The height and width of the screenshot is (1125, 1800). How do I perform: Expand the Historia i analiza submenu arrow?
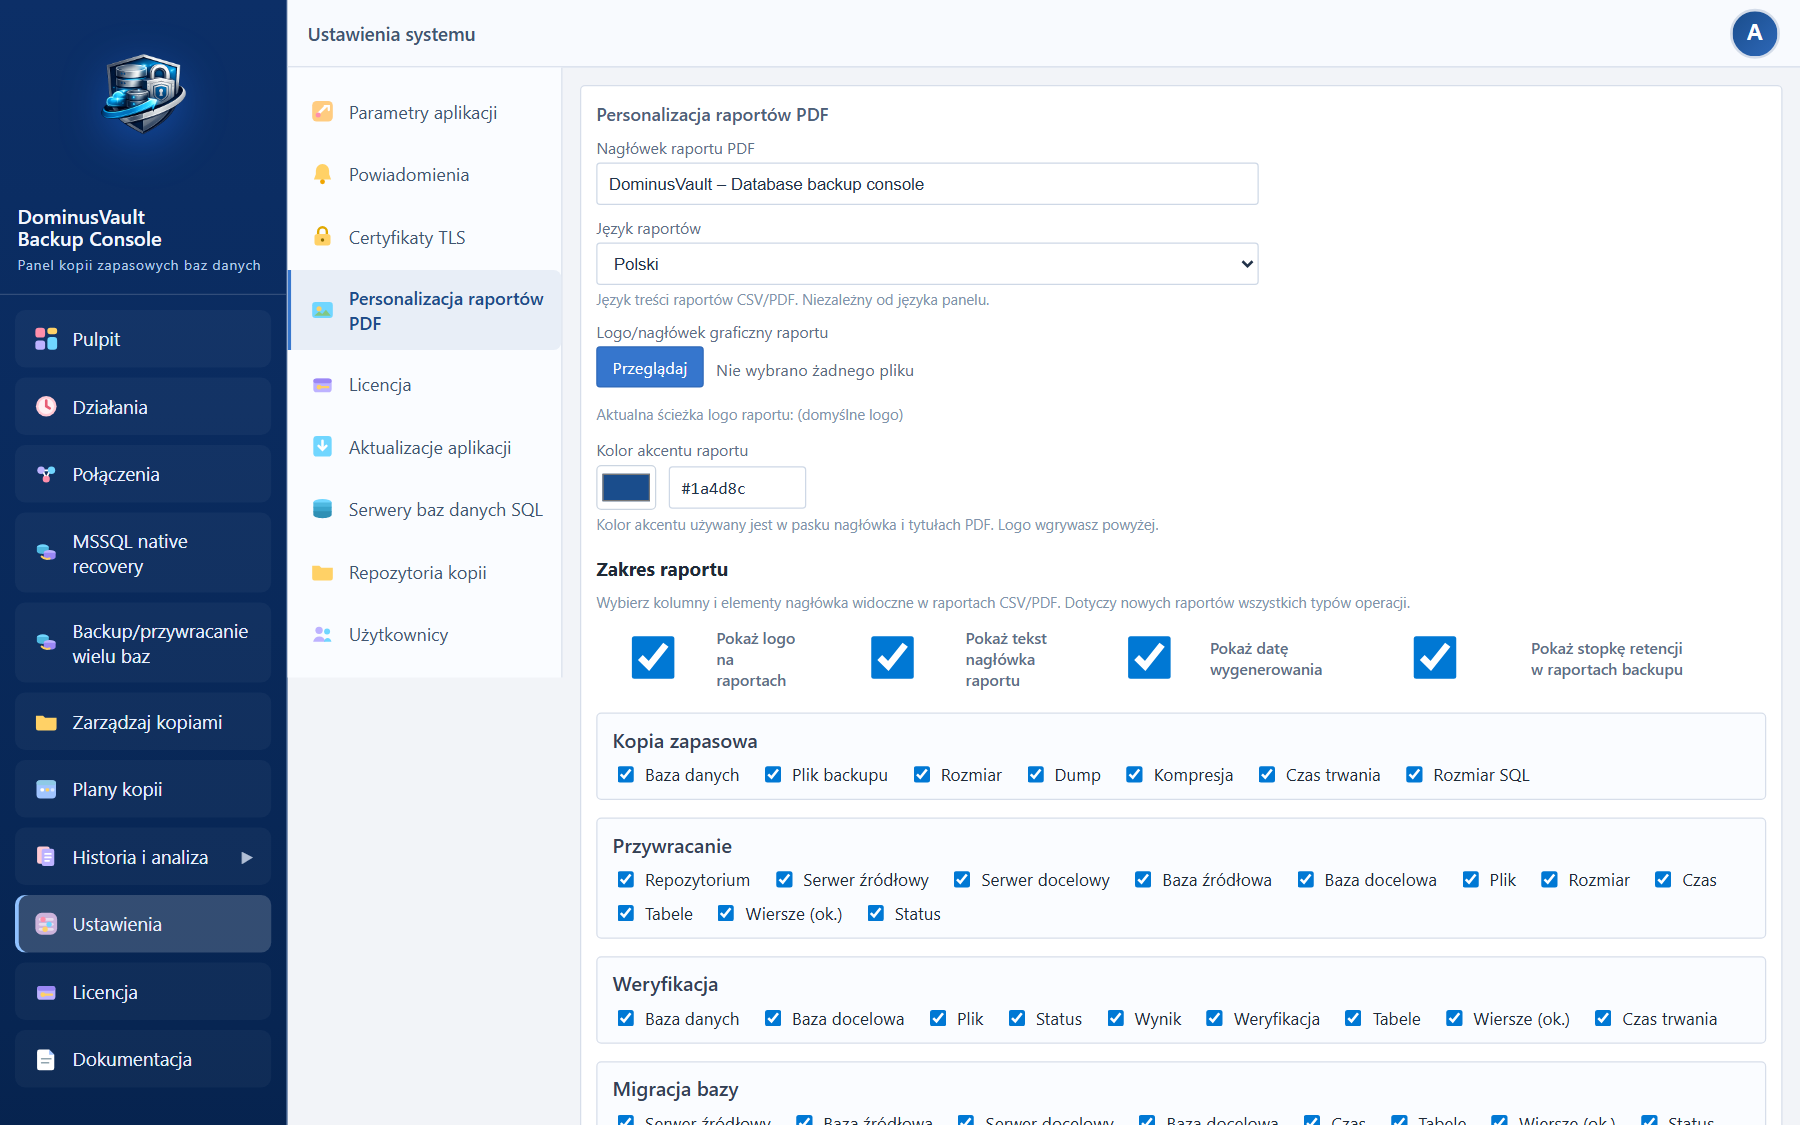[x=247, y=857]
